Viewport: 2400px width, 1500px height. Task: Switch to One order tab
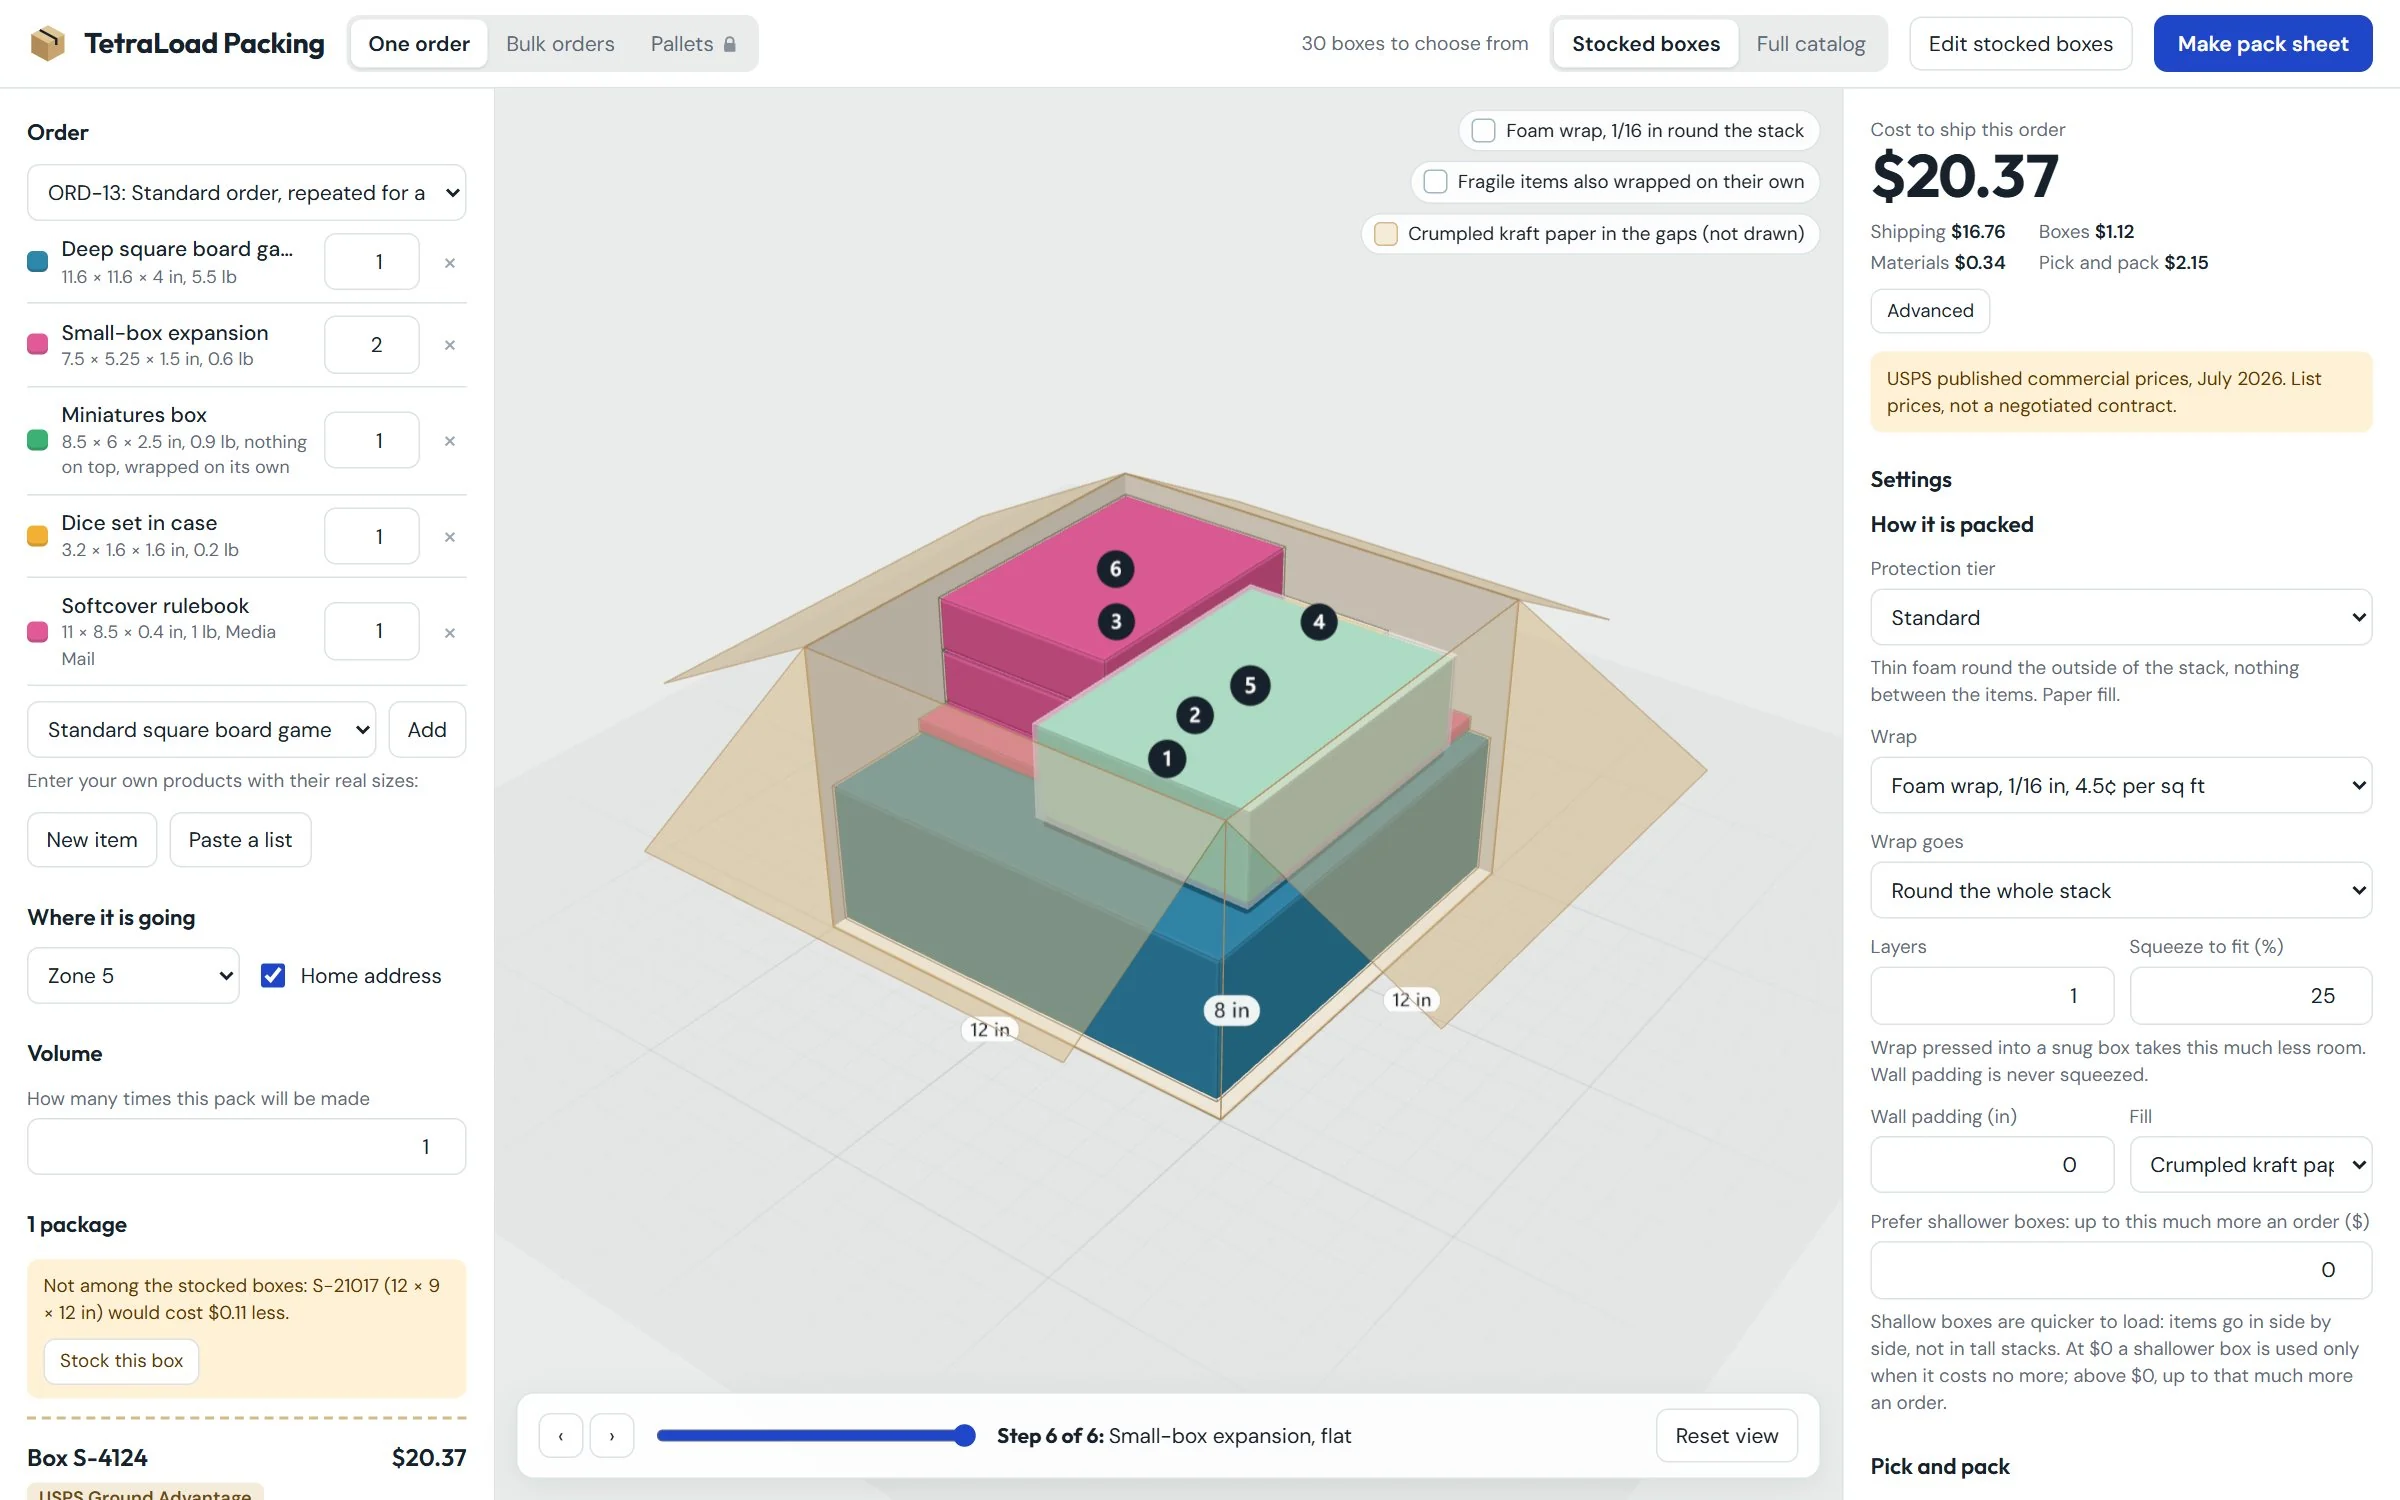click(x=419, y=44)
